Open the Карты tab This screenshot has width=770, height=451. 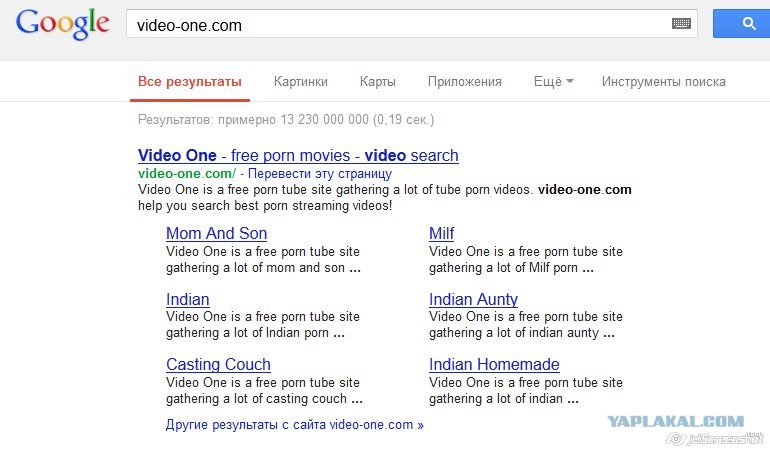click(x=378, y=82)
